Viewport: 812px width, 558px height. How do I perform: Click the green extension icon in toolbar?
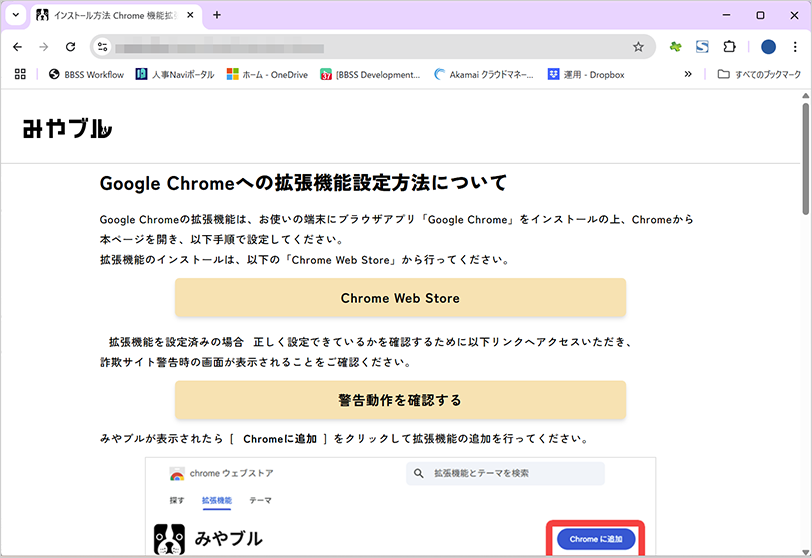pos(676,47)
